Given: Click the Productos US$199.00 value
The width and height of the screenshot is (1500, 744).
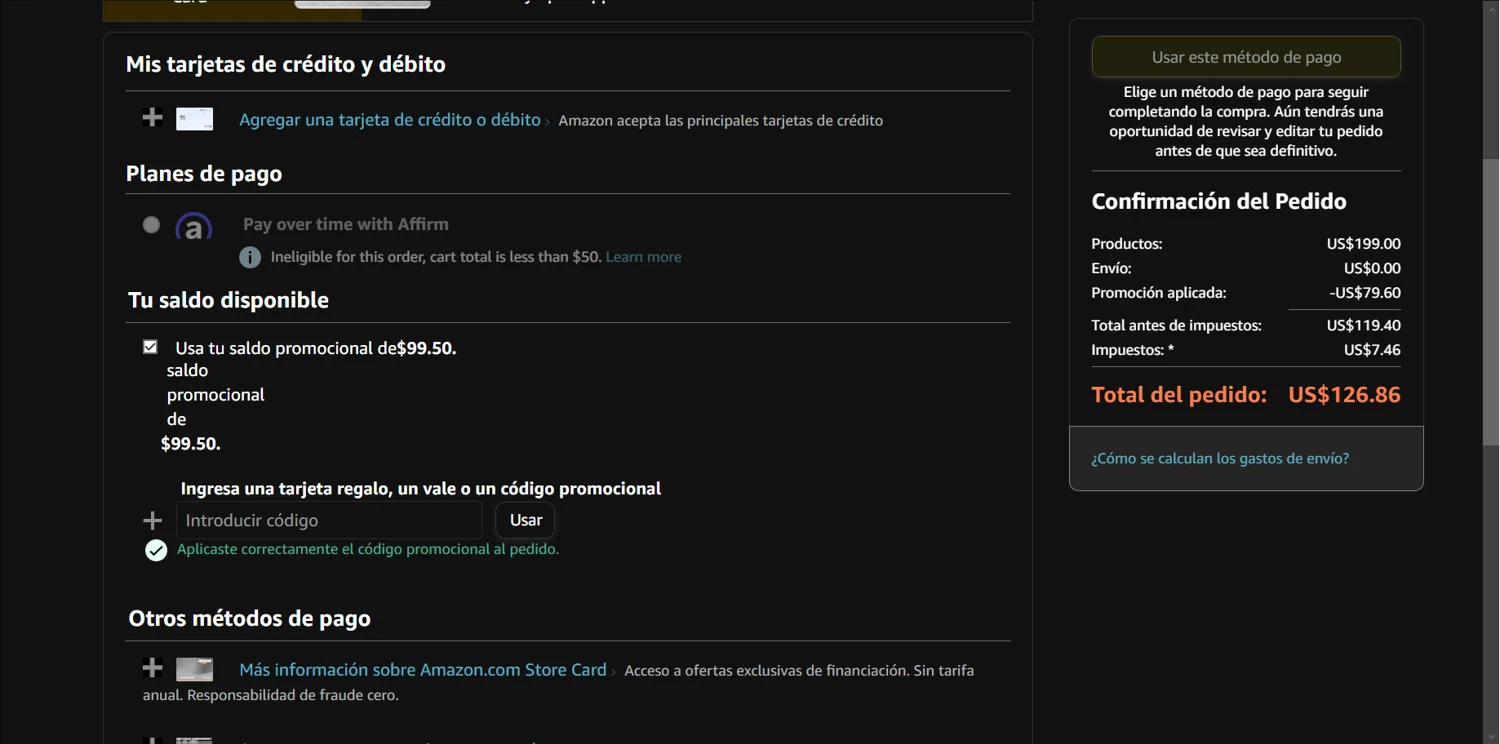Looking at the screenshot, I should pyautogui.click(x=1363, y=244).
